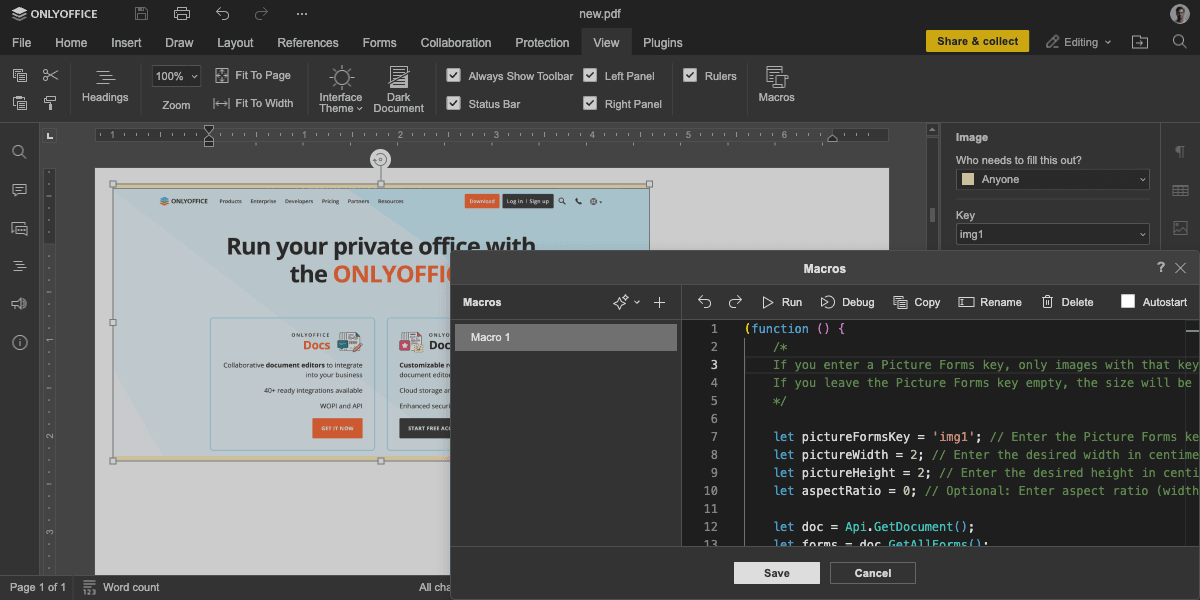Viewport: 1200px width, 600px height.
Task: Open the Chat panel in left sidebar
Action: point(19,228)
